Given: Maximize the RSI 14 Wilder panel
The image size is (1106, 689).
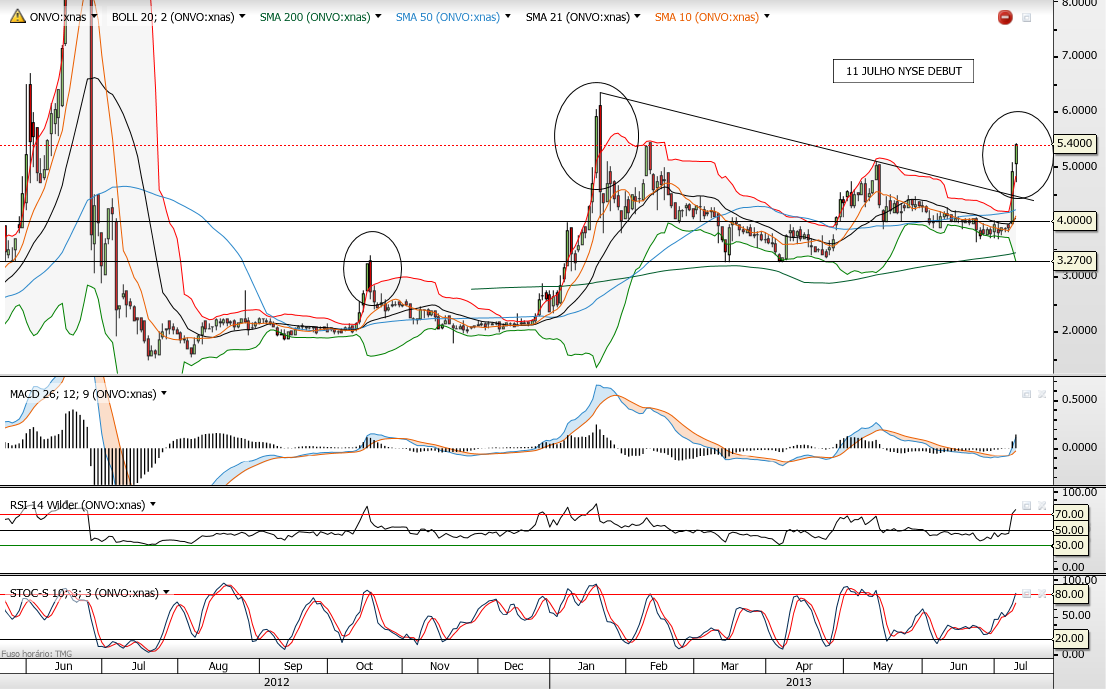Looking at the screenshot, I should 1027,506.
